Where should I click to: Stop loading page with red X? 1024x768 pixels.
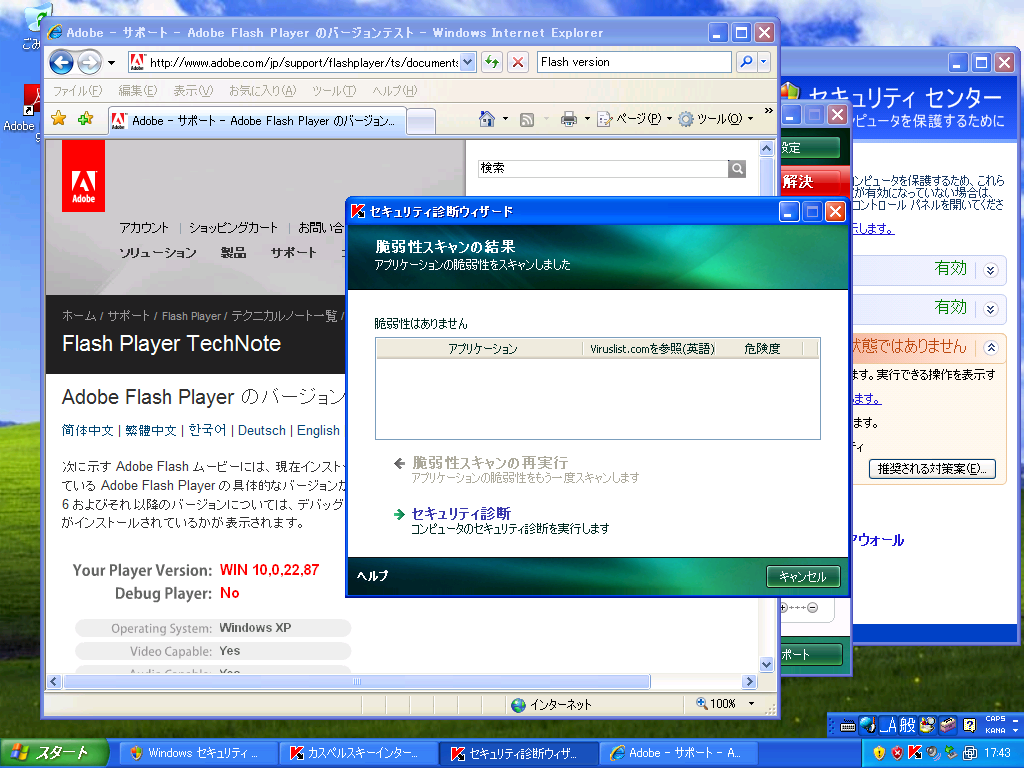(518, 62)
